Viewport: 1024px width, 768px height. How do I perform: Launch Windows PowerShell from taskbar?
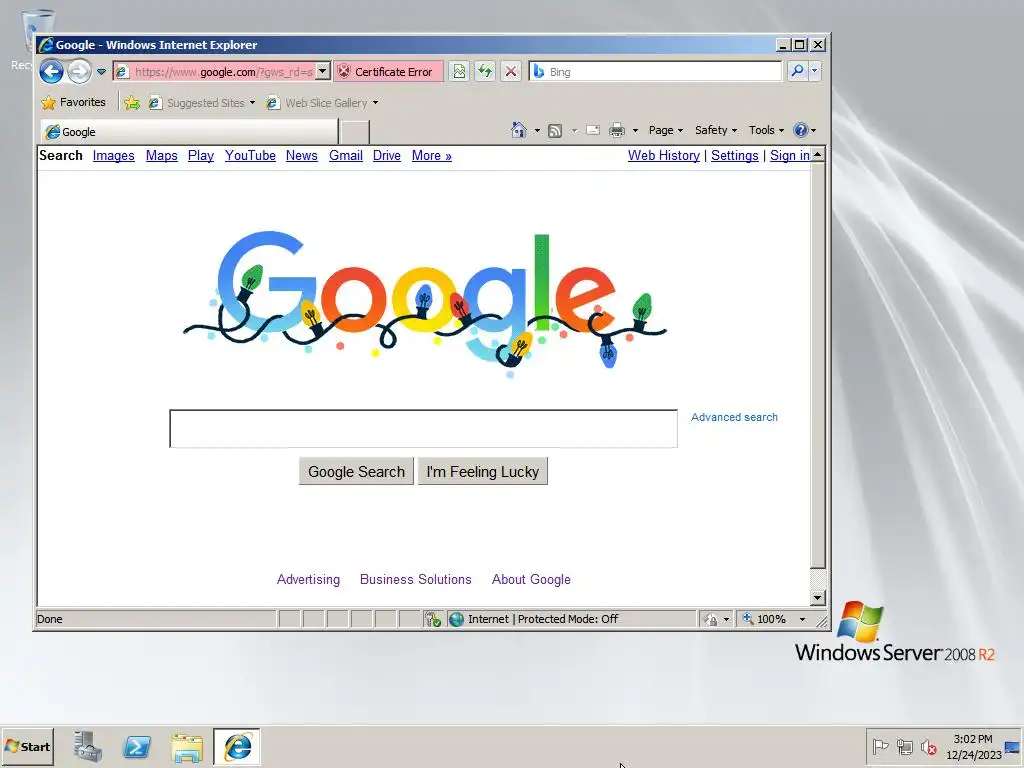pos(137,746)
